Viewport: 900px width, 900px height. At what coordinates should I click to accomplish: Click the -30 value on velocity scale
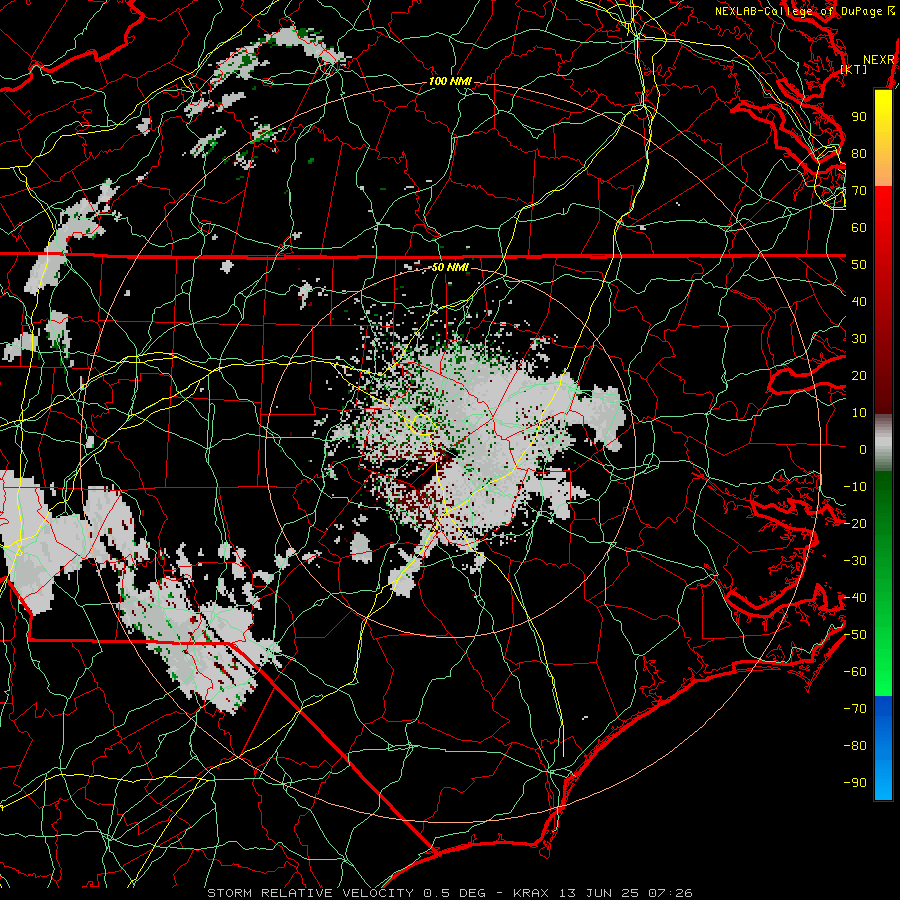855,561
